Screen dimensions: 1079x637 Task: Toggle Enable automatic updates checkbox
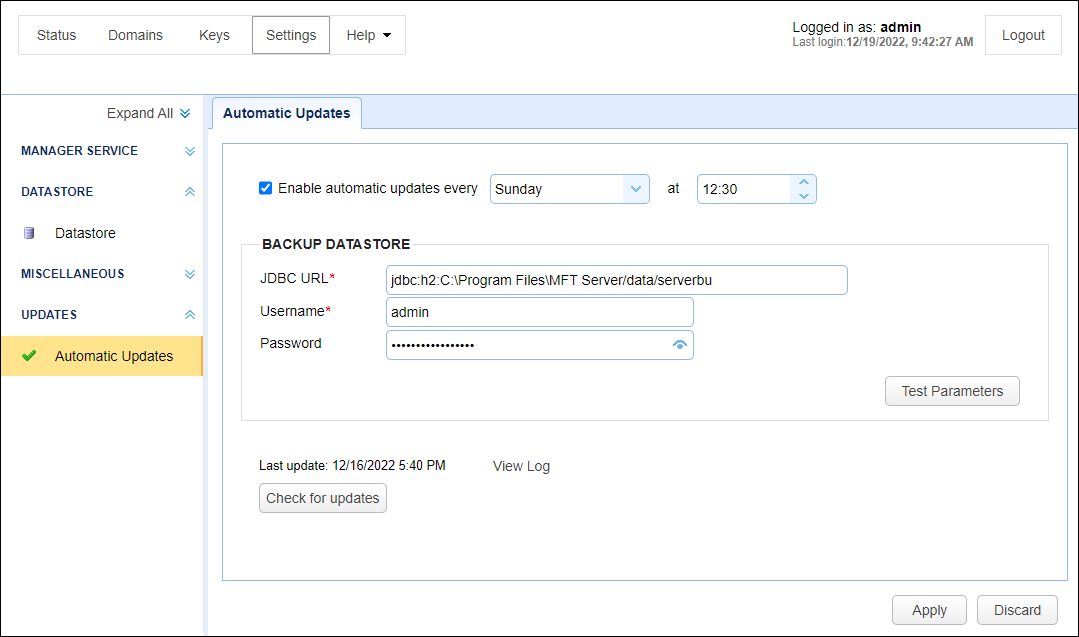[266, 188]
